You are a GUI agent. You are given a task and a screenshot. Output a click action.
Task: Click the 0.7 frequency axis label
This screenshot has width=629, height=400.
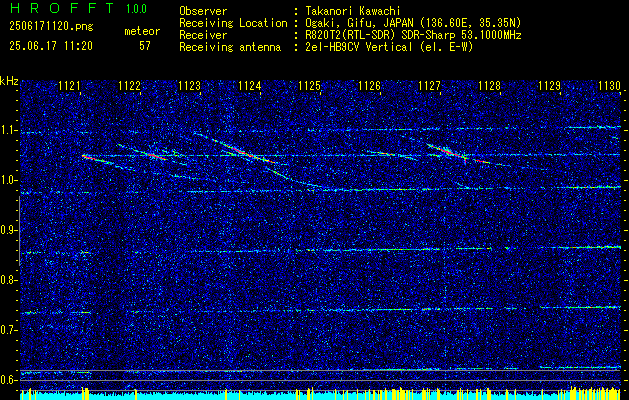[x=8, y=330]
